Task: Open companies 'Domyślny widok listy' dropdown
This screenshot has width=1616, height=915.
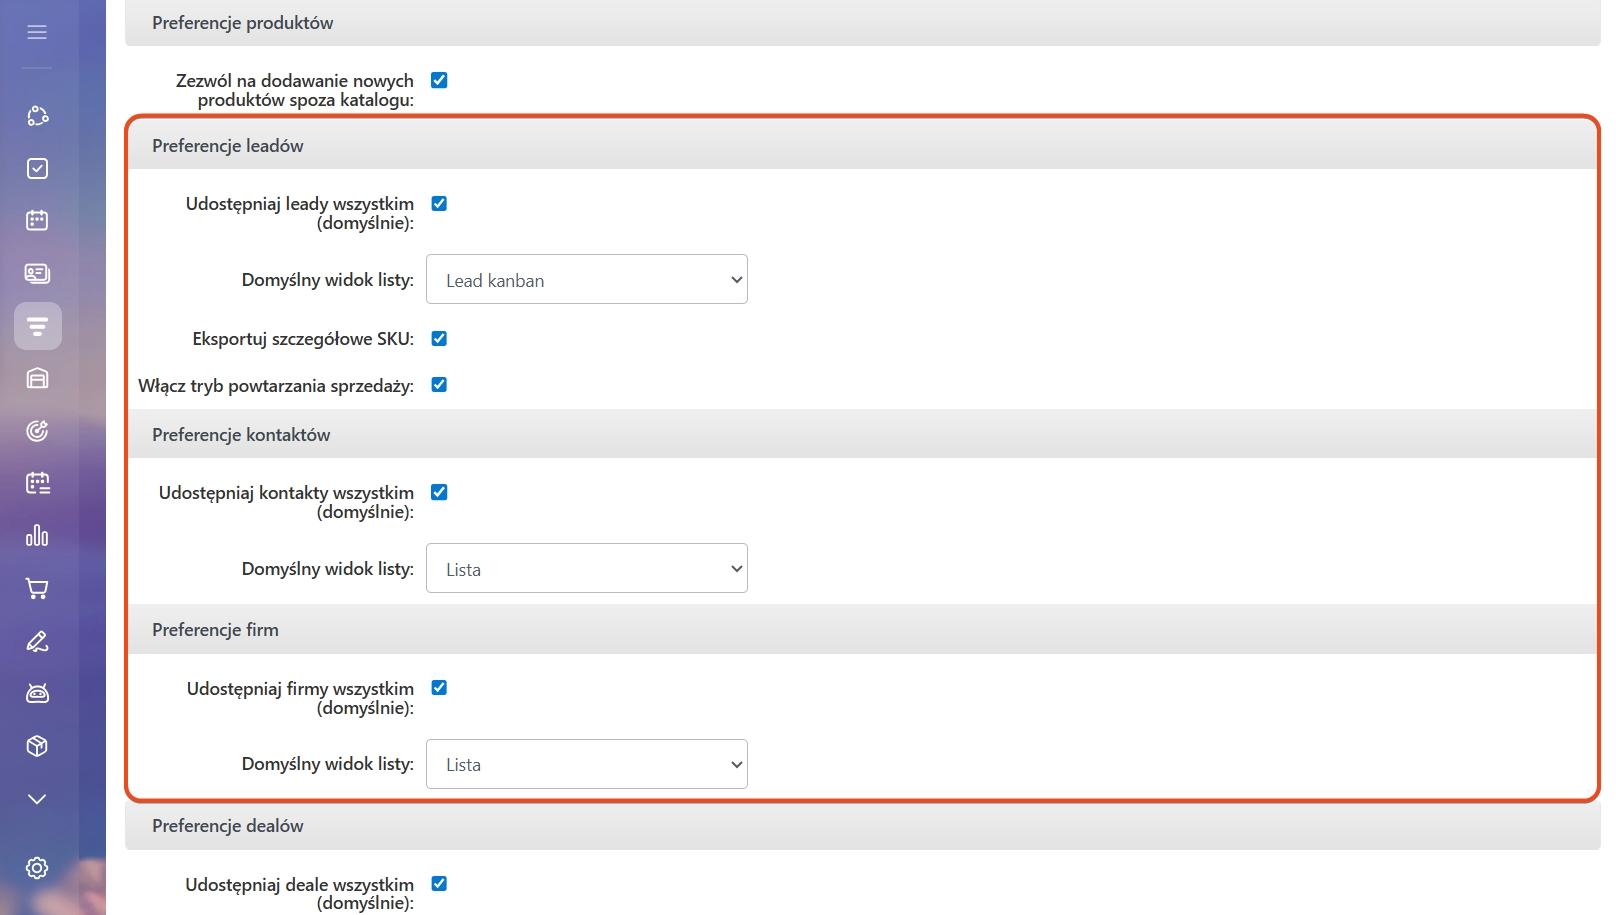Action: 587,764
